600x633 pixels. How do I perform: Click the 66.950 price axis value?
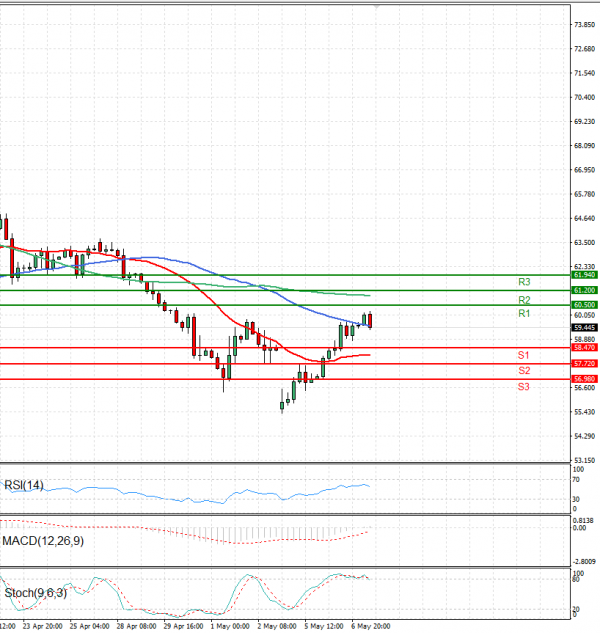pos(584,170)
